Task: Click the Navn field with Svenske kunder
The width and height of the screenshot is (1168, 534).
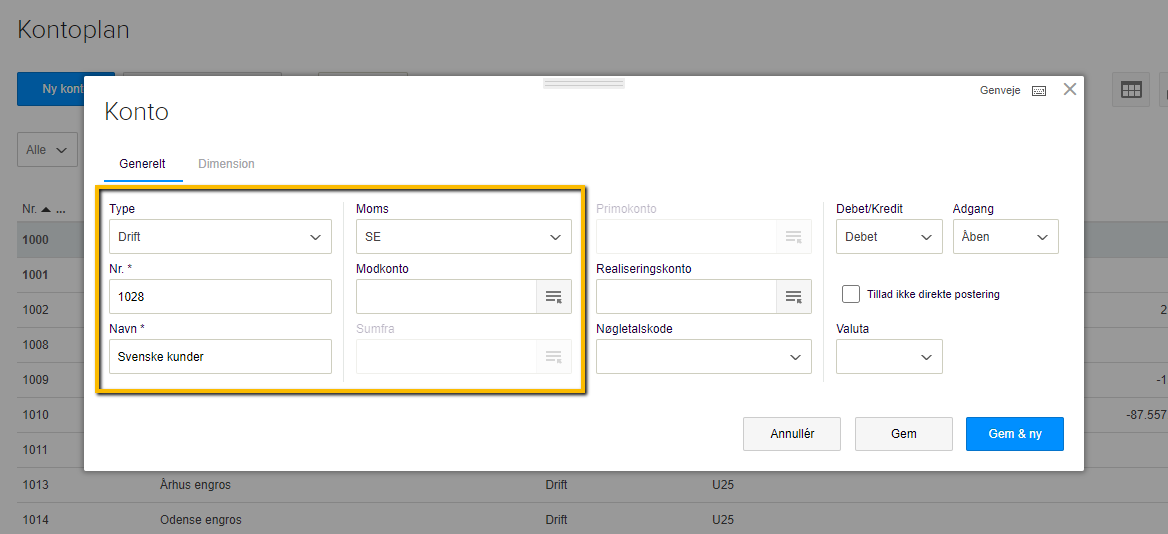Action: 220,357
